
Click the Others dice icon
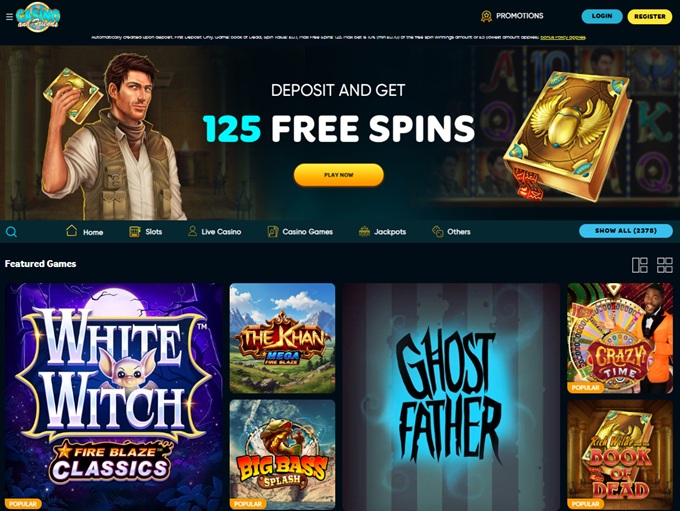(x=438, y=231)
